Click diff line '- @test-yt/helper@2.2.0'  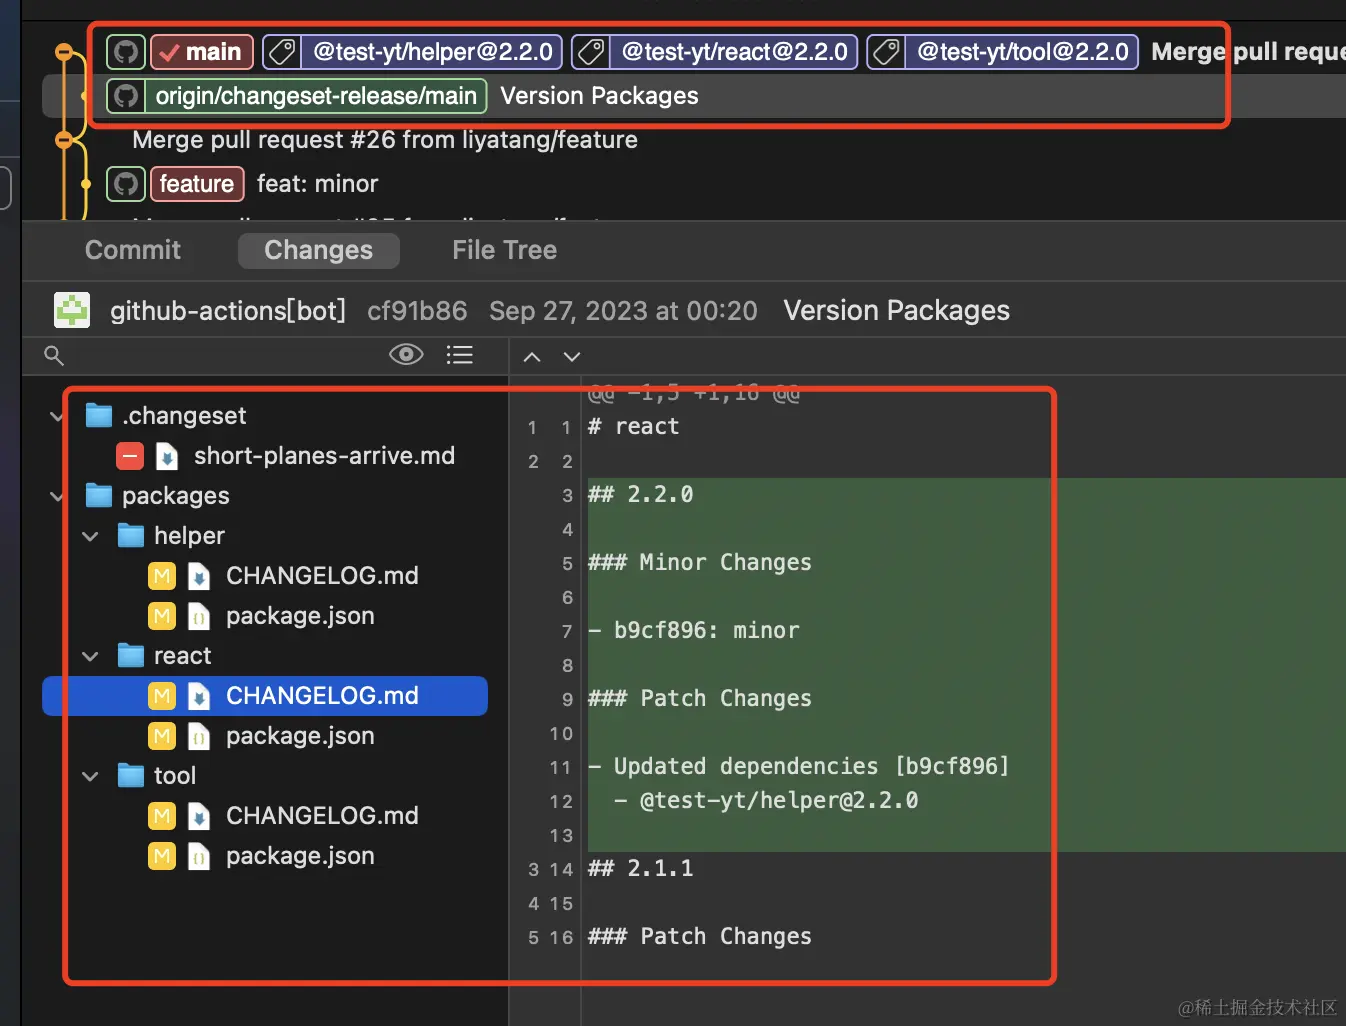(x=766, y=800)
